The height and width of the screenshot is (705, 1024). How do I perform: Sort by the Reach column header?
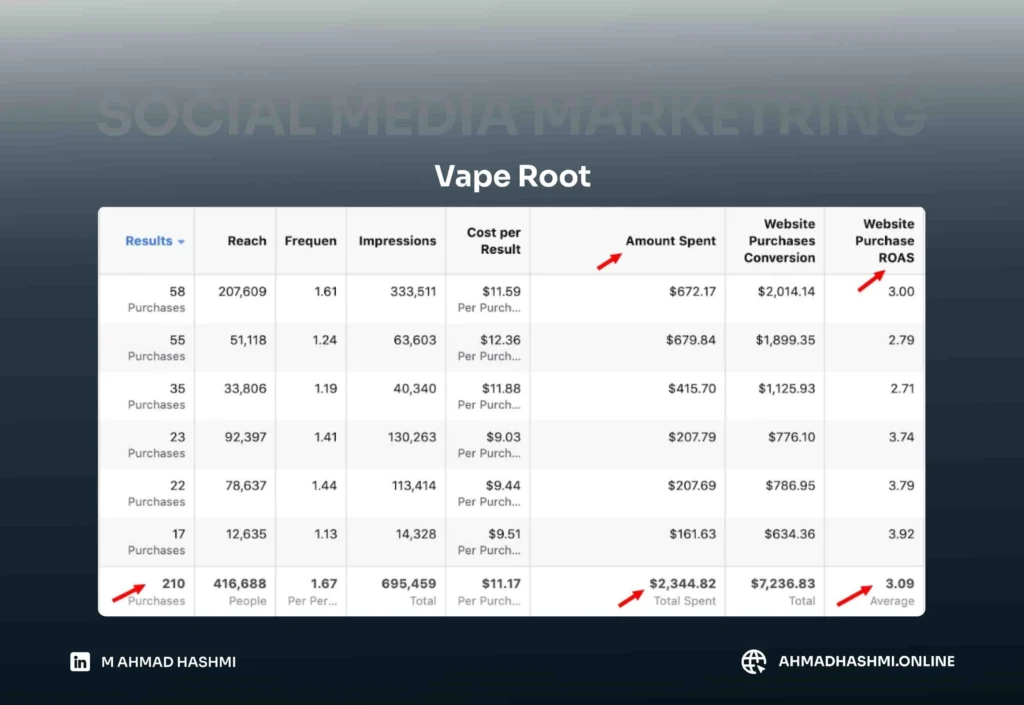246,241
